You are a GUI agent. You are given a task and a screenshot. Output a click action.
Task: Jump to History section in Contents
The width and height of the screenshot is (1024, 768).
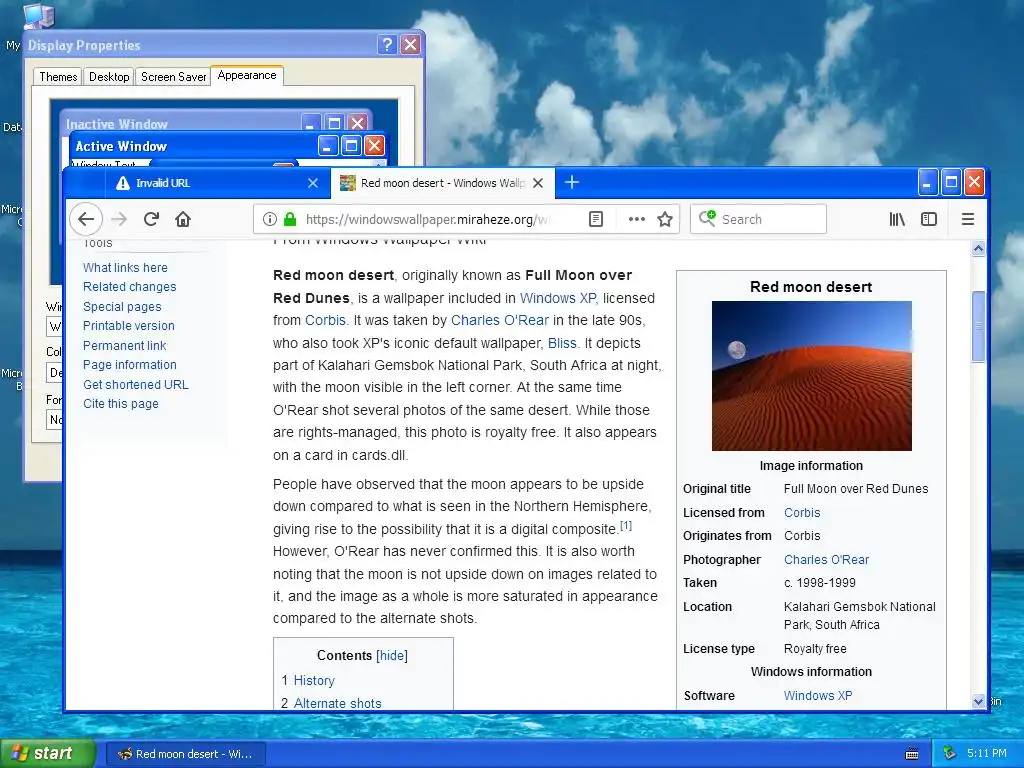(x=314, y=680)
